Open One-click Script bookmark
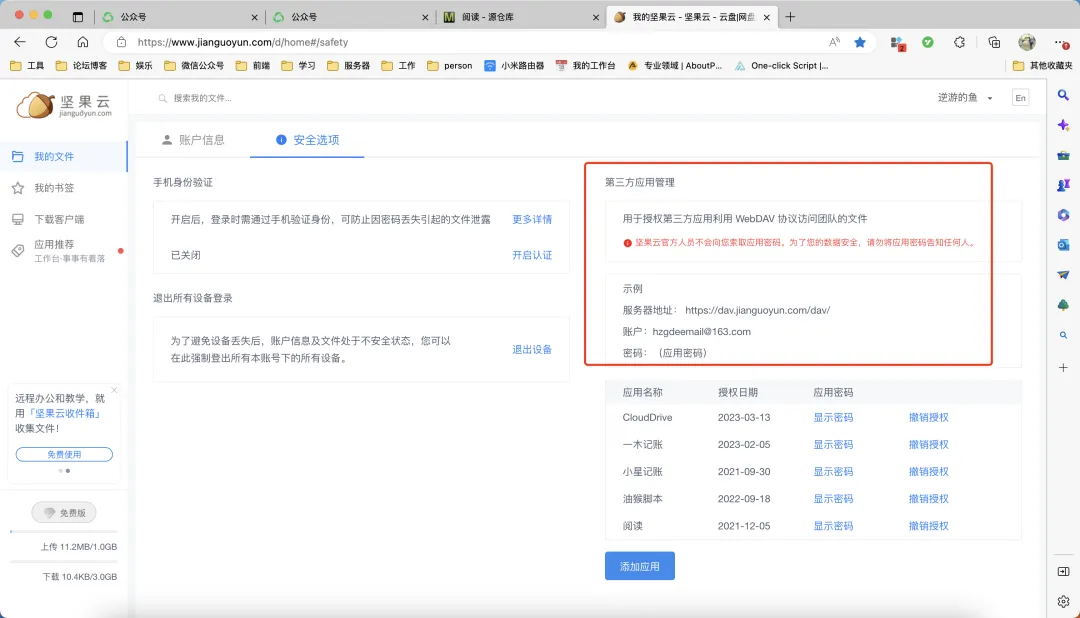Image resolution: width=1080 pixels, height=618 pixels. click(781, 65)
